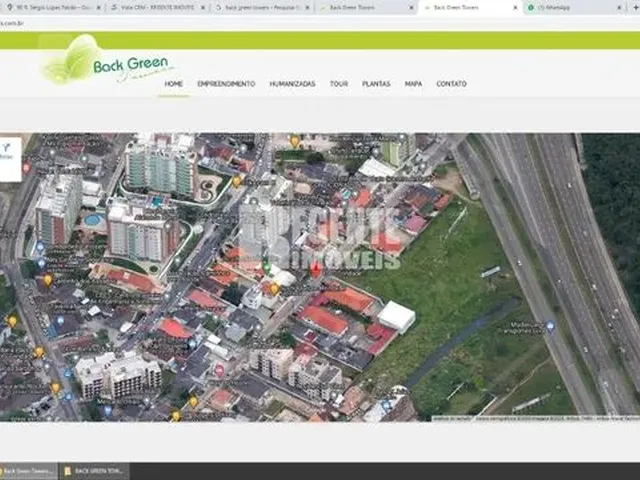This screenshot has width=640, height=480.
Task: Open the HOME menu item
Action: [173, 84]
